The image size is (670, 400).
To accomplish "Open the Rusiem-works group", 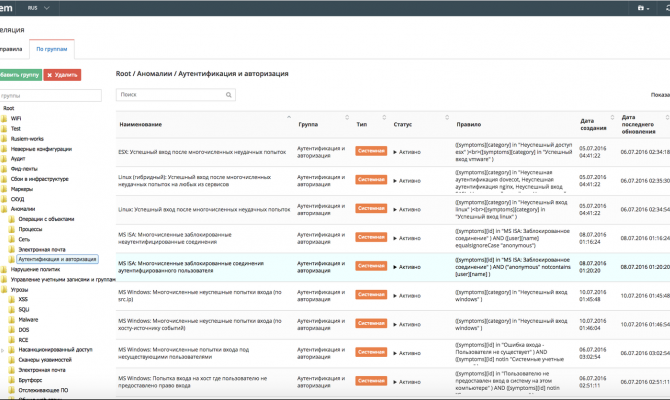I will pyautogui.click(x=27, y=139).
